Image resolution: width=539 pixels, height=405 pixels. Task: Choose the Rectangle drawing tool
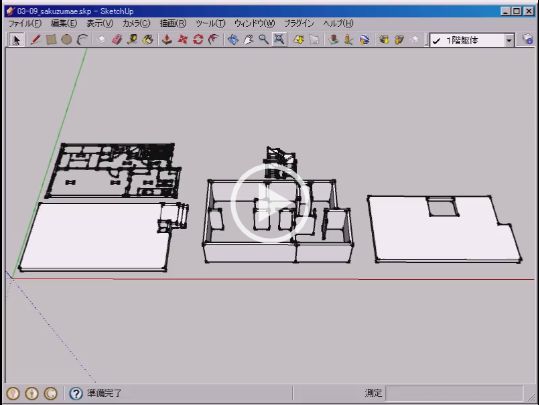(51, 40)
